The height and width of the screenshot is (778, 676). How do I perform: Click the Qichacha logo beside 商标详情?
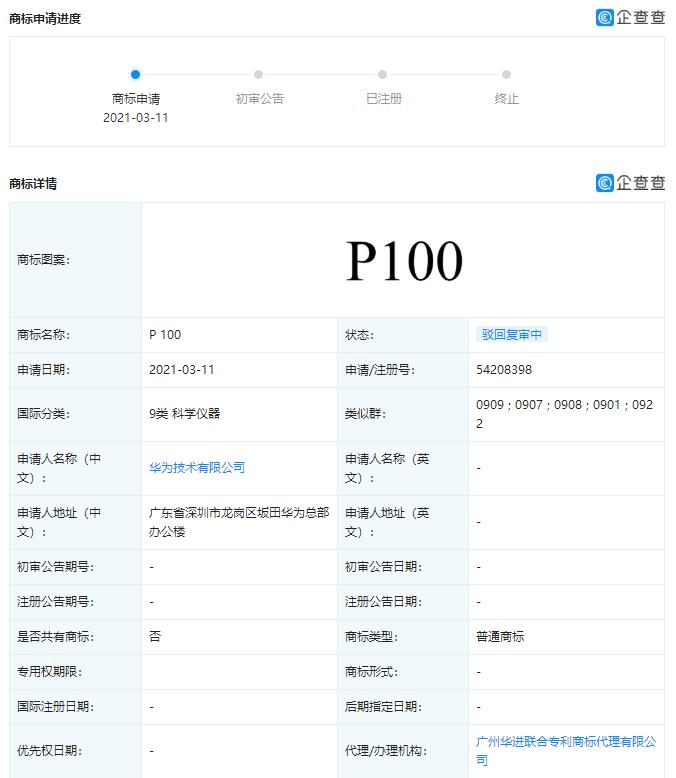pyautogui.click(x=630, y=183)
